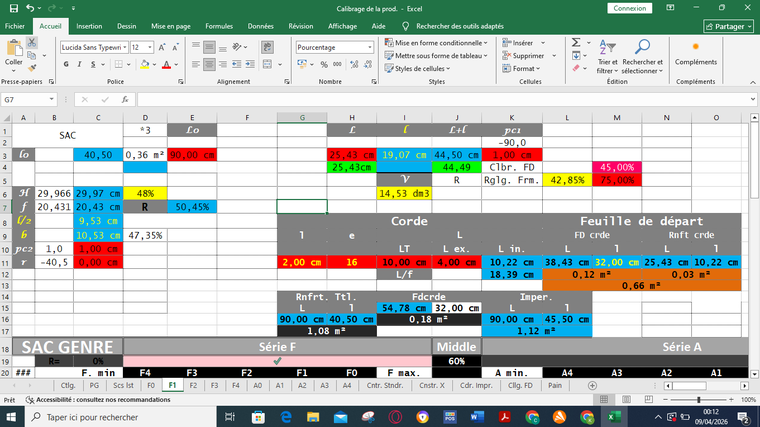Click the Compléments icon
760x427 pixels.
[696, 47]
